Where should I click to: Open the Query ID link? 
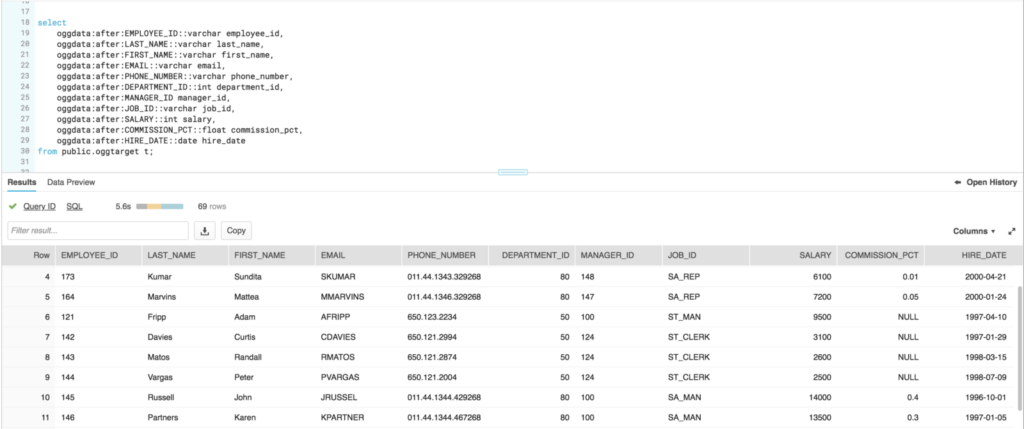coord(39,206)
